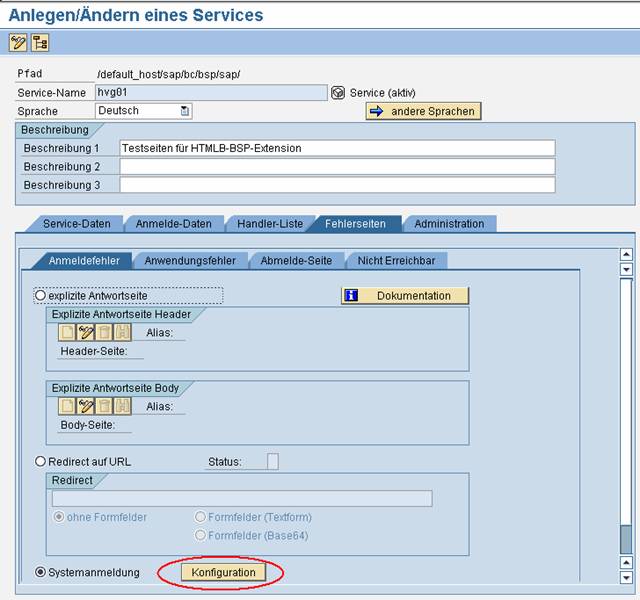Click the blue arrow icon on andere Sprachen
Image resolution: width=640 pixels, height=600 pixels.
(x=376, y=111)
